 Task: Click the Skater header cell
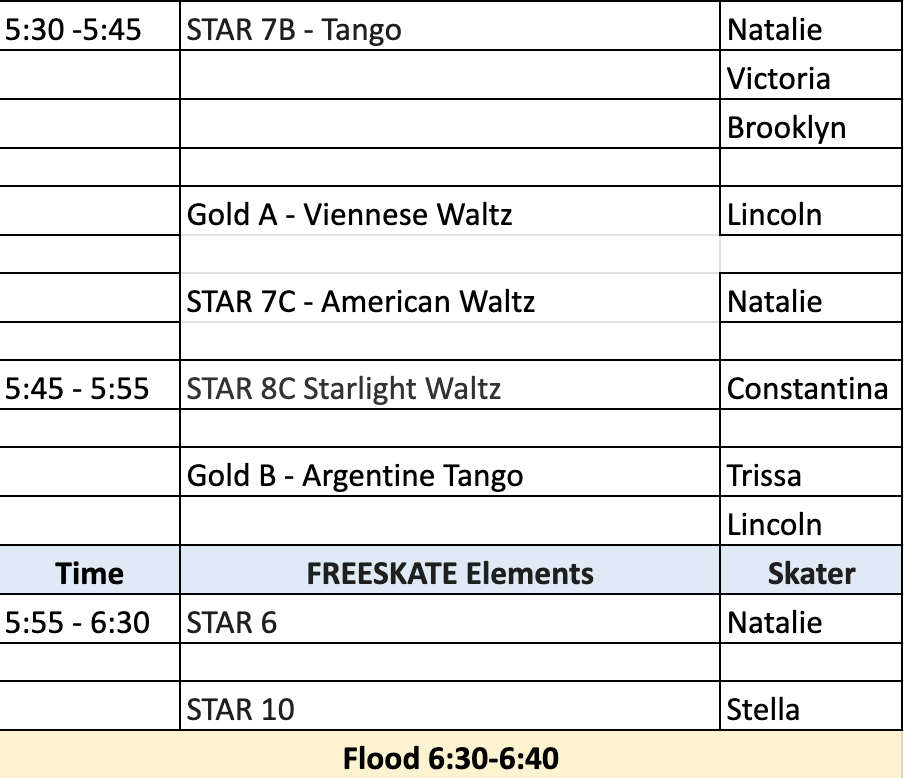pyautogui.click(x=811, y=570)
